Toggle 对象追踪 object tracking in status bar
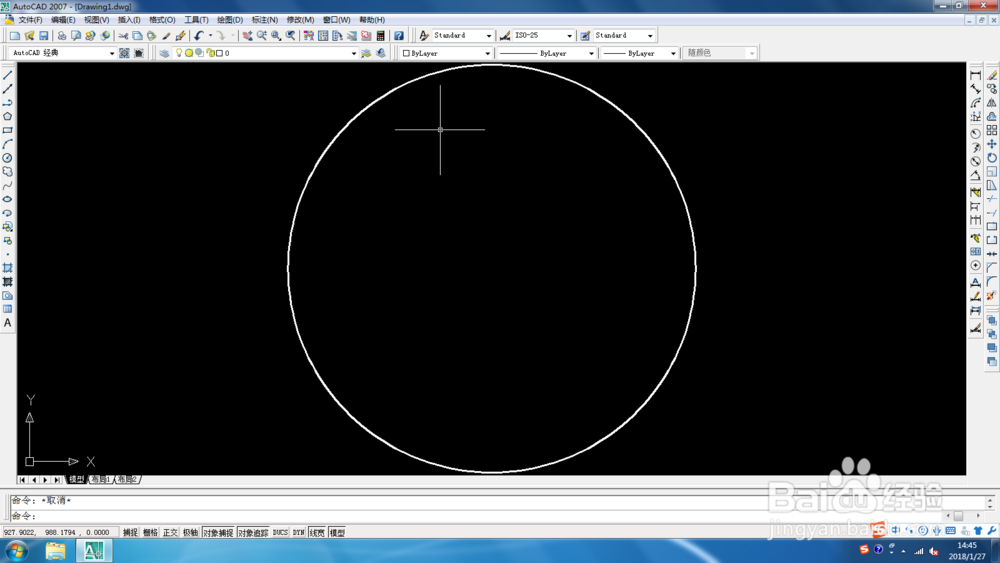The image size is (1000, 563). 253,532
